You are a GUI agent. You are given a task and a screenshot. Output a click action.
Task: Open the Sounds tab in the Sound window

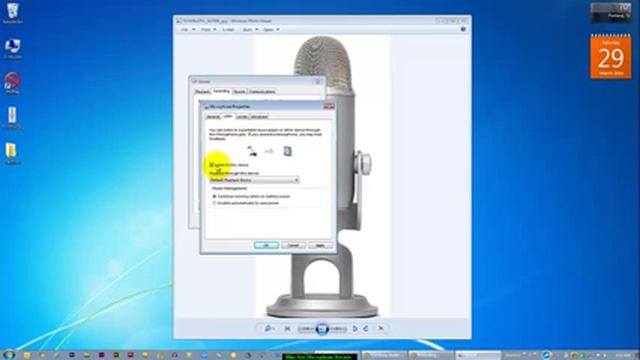(x=240, y=91)
